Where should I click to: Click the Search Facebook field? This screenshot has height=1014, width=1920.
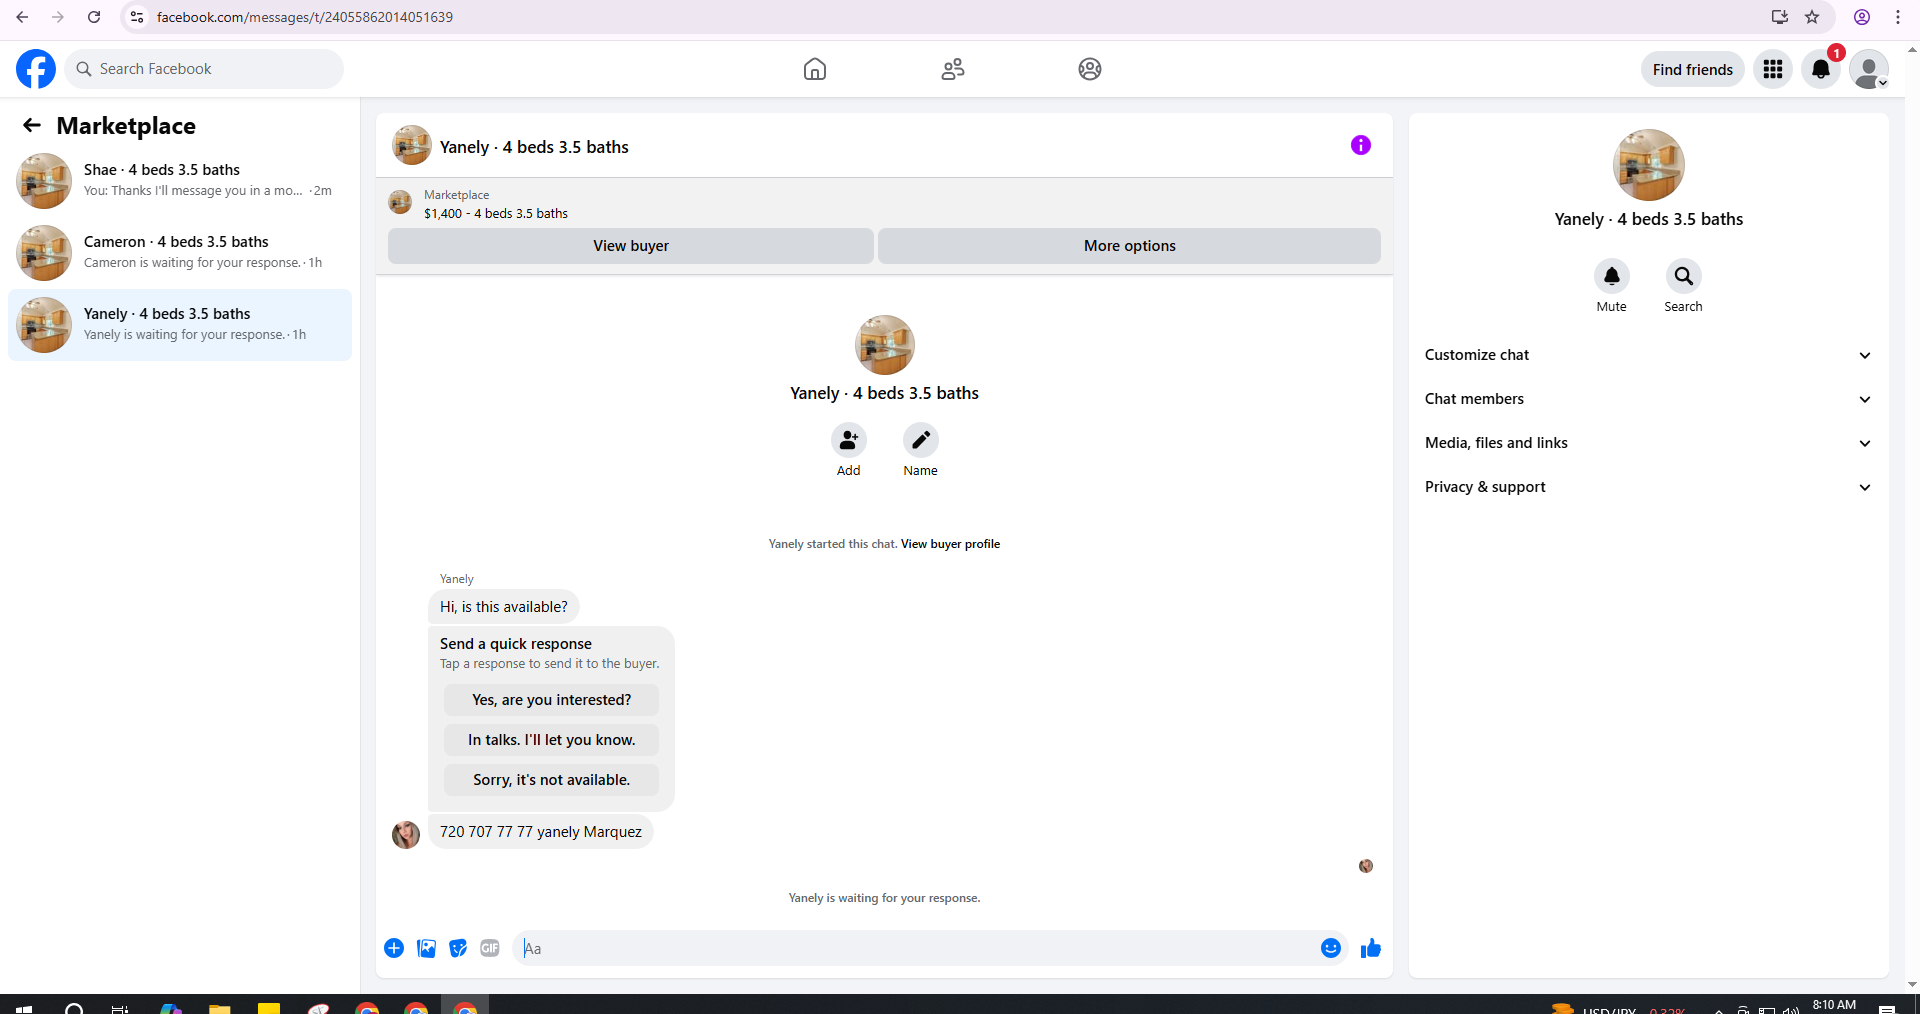pos(204,69)
